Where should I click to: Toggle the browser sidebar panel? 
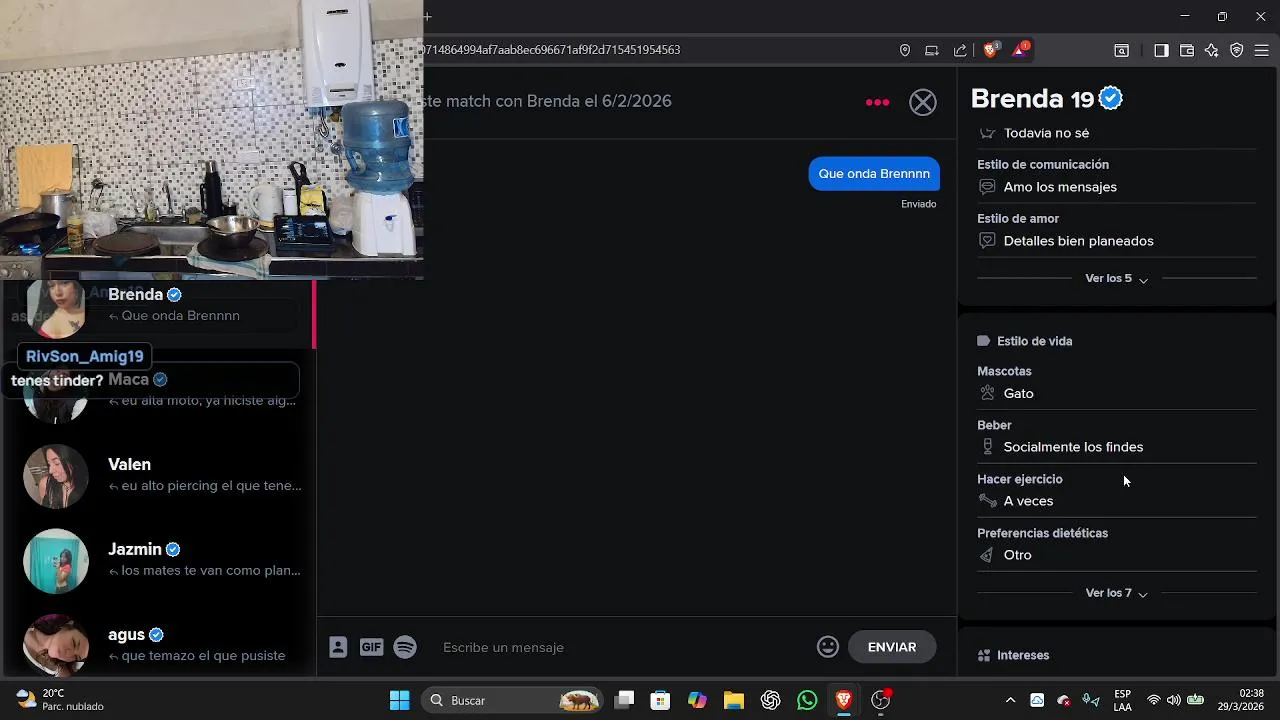[x=1161, y=50]
